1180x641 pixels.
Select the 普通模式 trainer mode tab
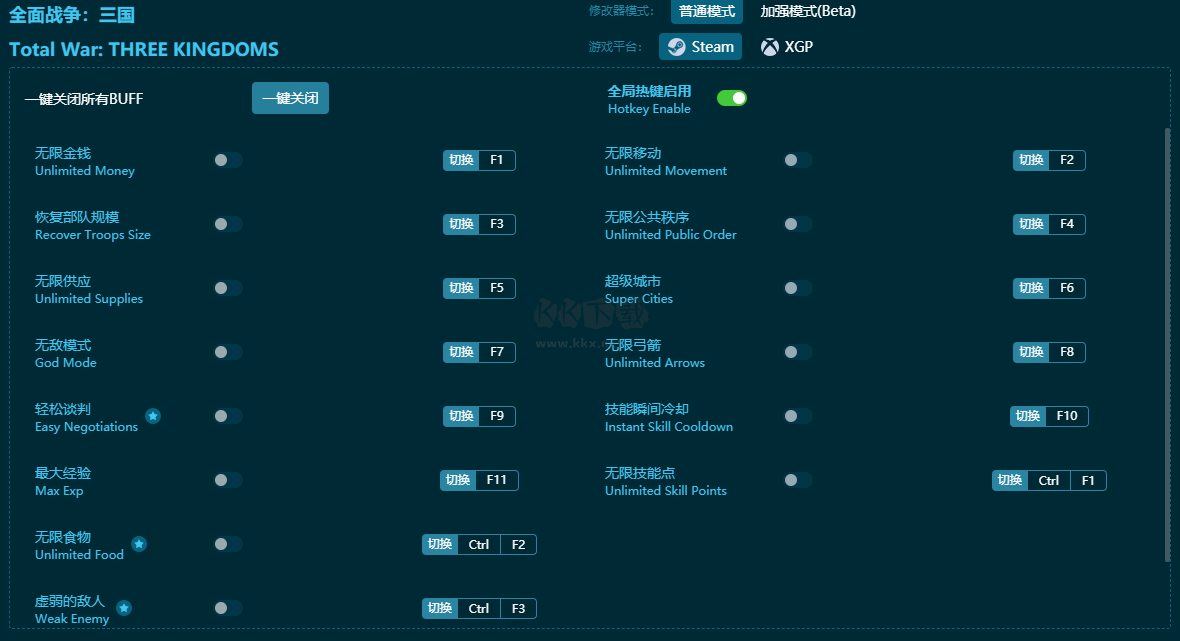tap(707, 11)
